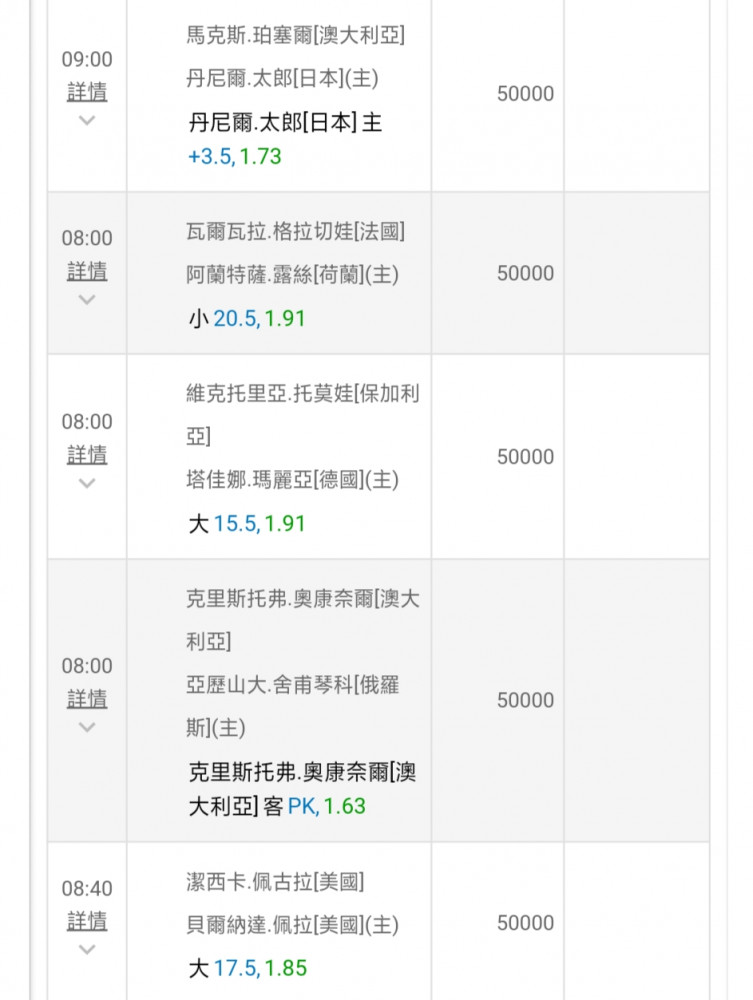Open 詳情 link for the 08:40 match

tap(87, 921)
